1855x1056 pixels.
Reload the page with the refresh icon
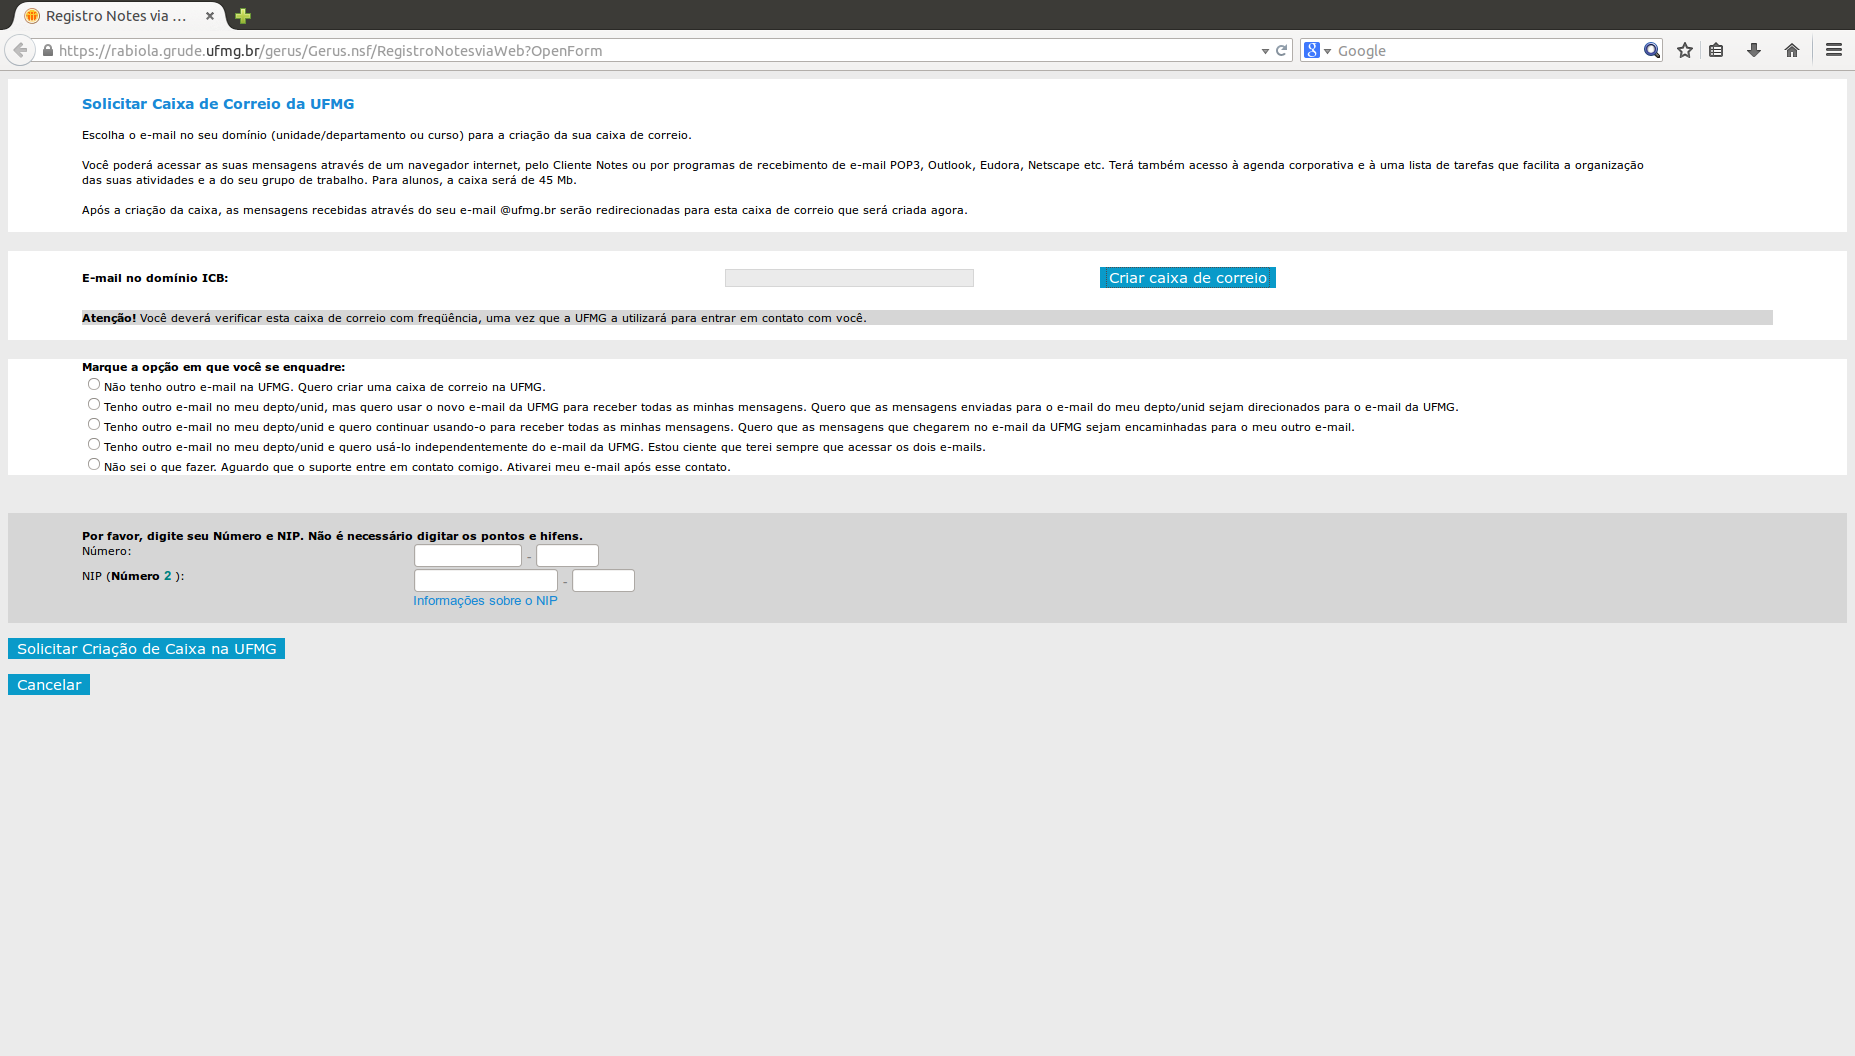(1281, 50)
